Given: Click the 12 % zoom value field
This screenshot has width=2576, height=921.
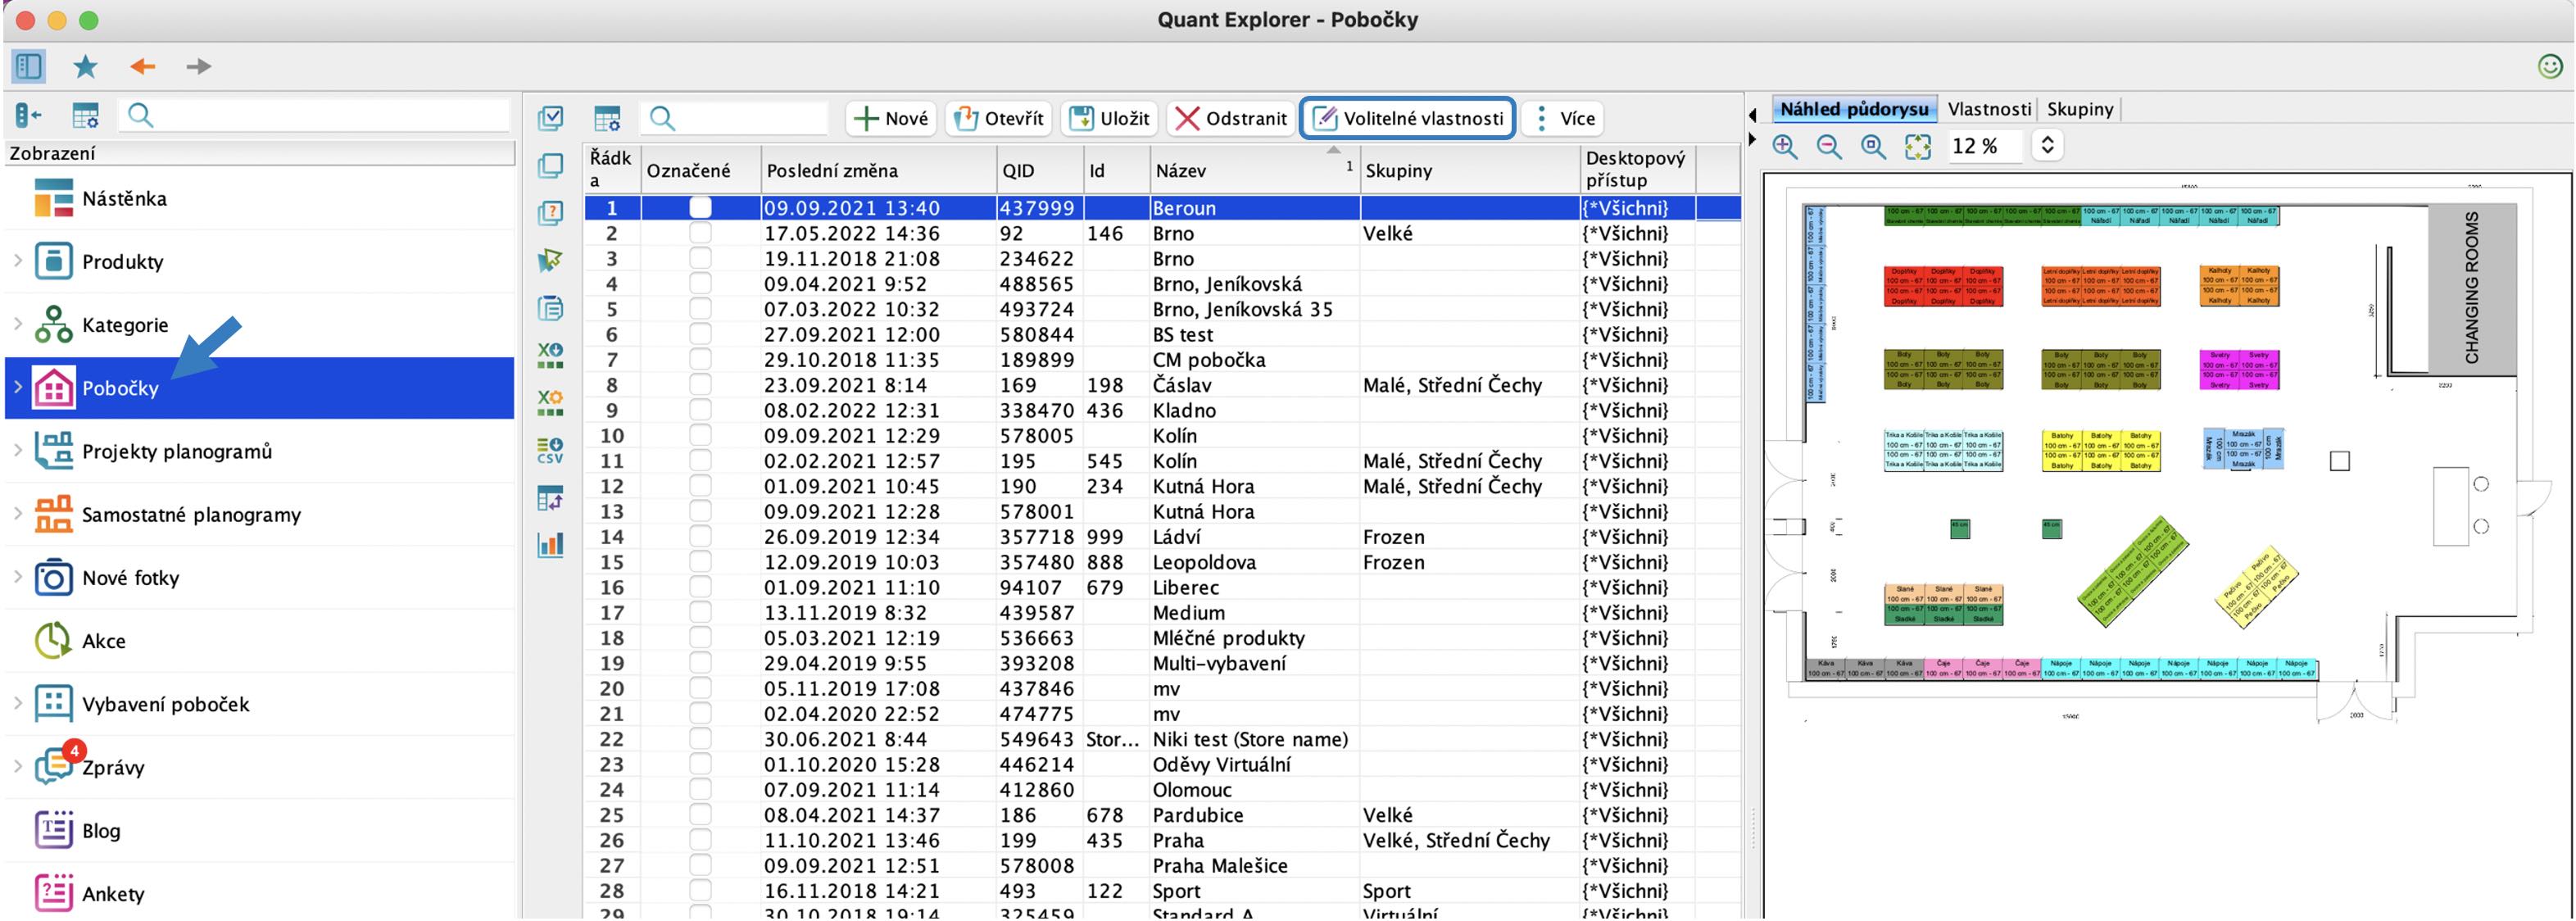Looking at the screenshot, I should pyautogui.click(x=1985, y=146).
